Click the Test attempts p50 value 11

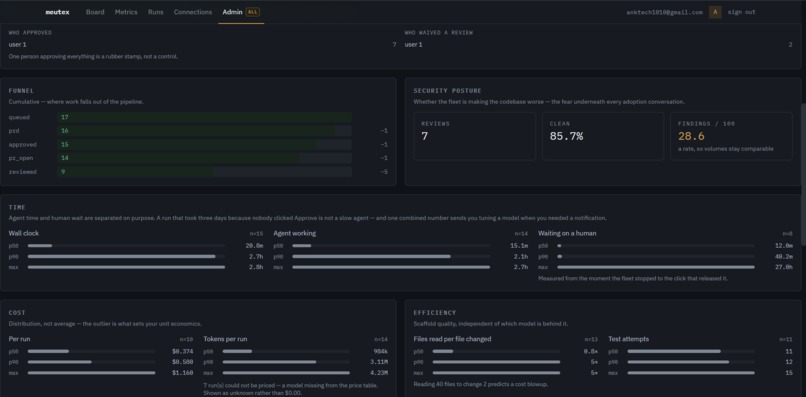click(x=789, y=352)
